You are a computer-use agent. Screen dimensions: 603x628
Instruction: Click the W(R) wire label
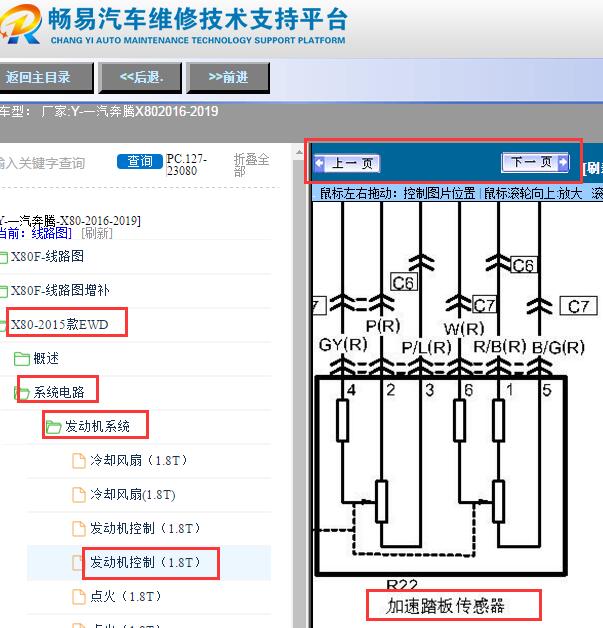tap(464, 329)
